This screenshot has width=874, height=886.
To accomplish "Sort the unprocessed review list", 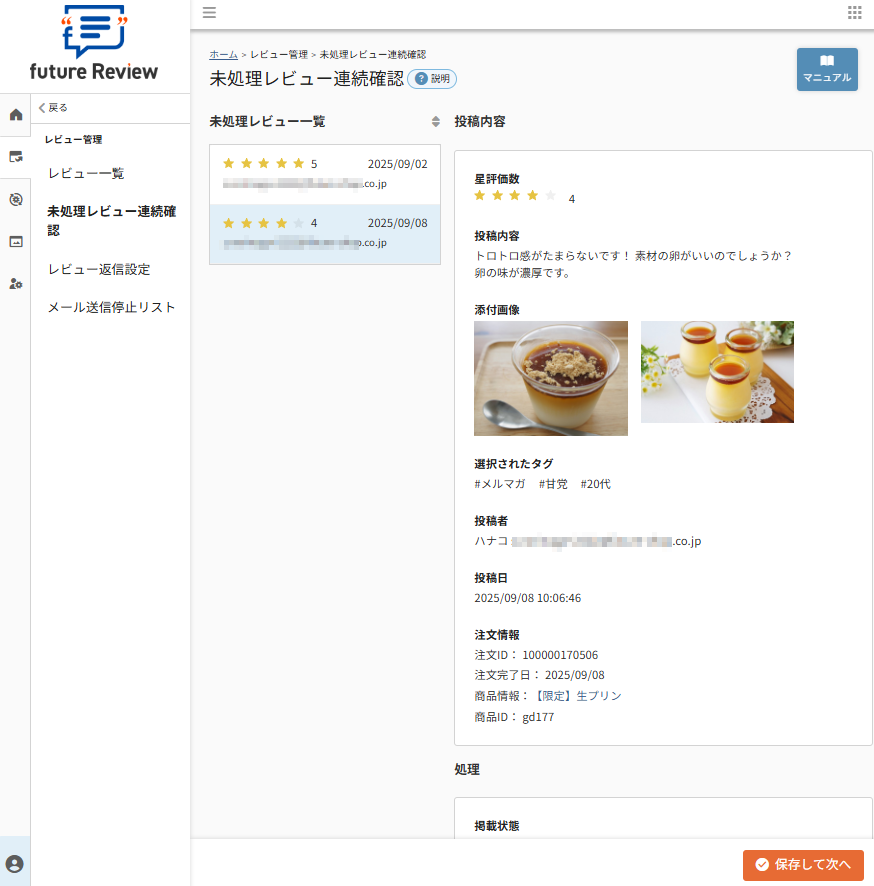I will coord(435,122).
